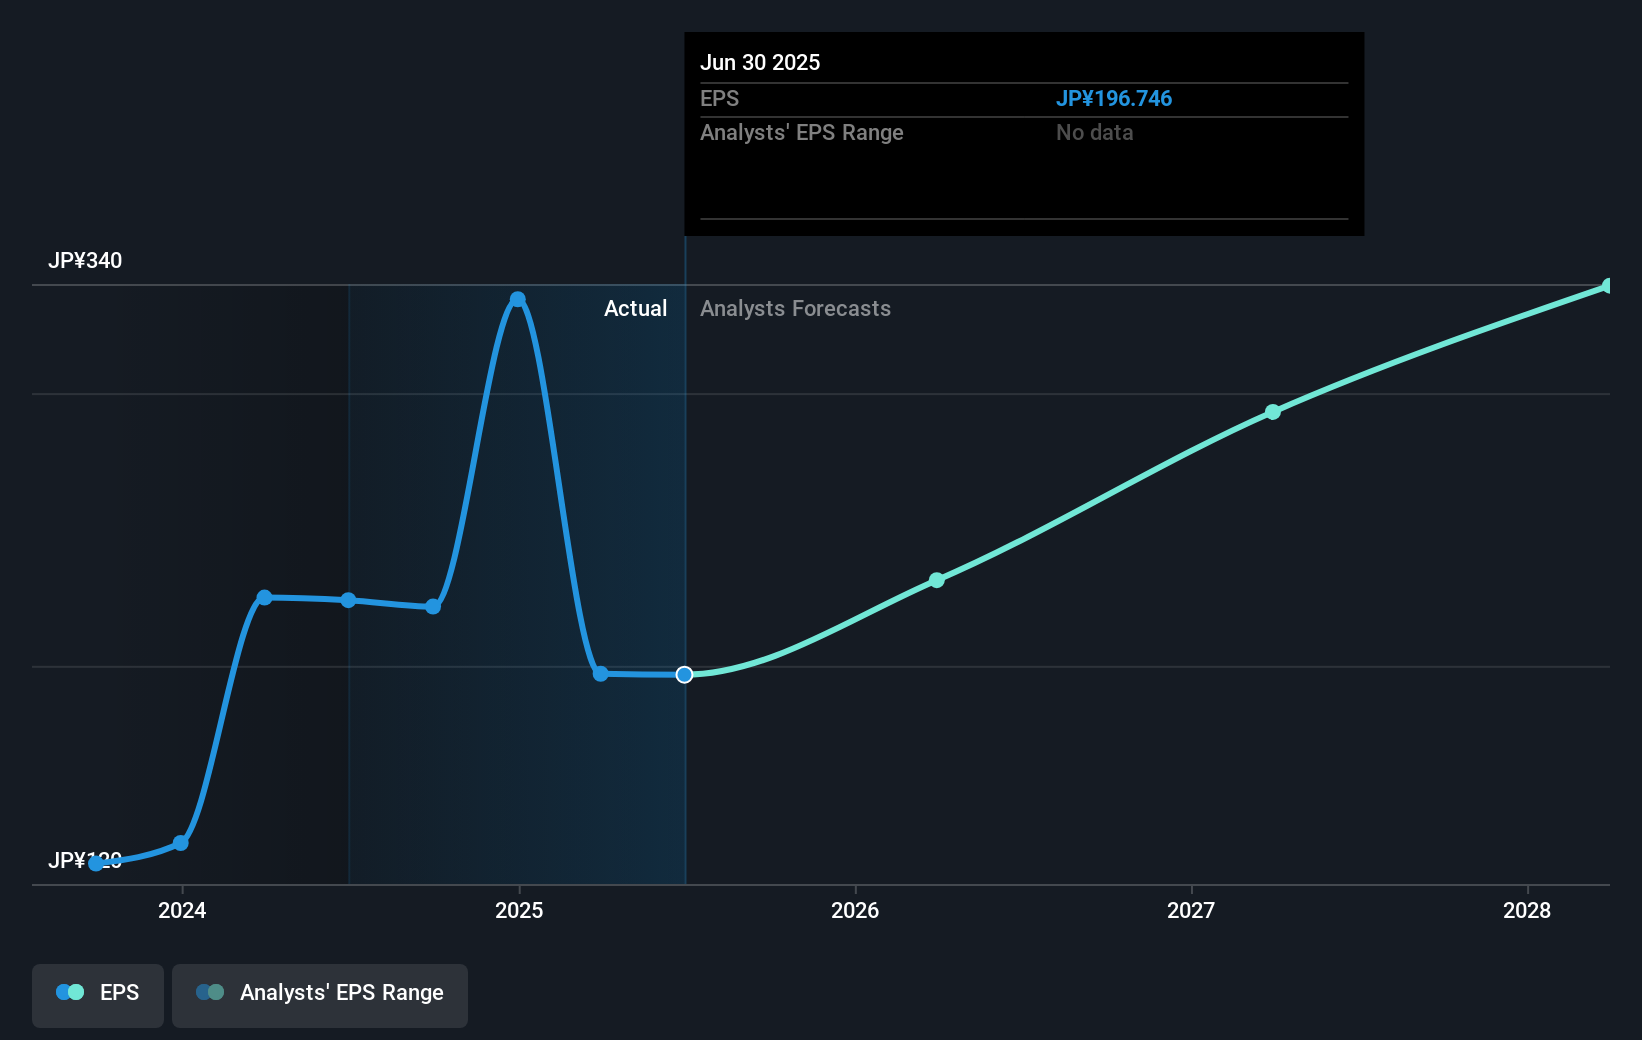Select the forecast data point after 2026
1642x1040 pixels.
click(x=936, y=580)
